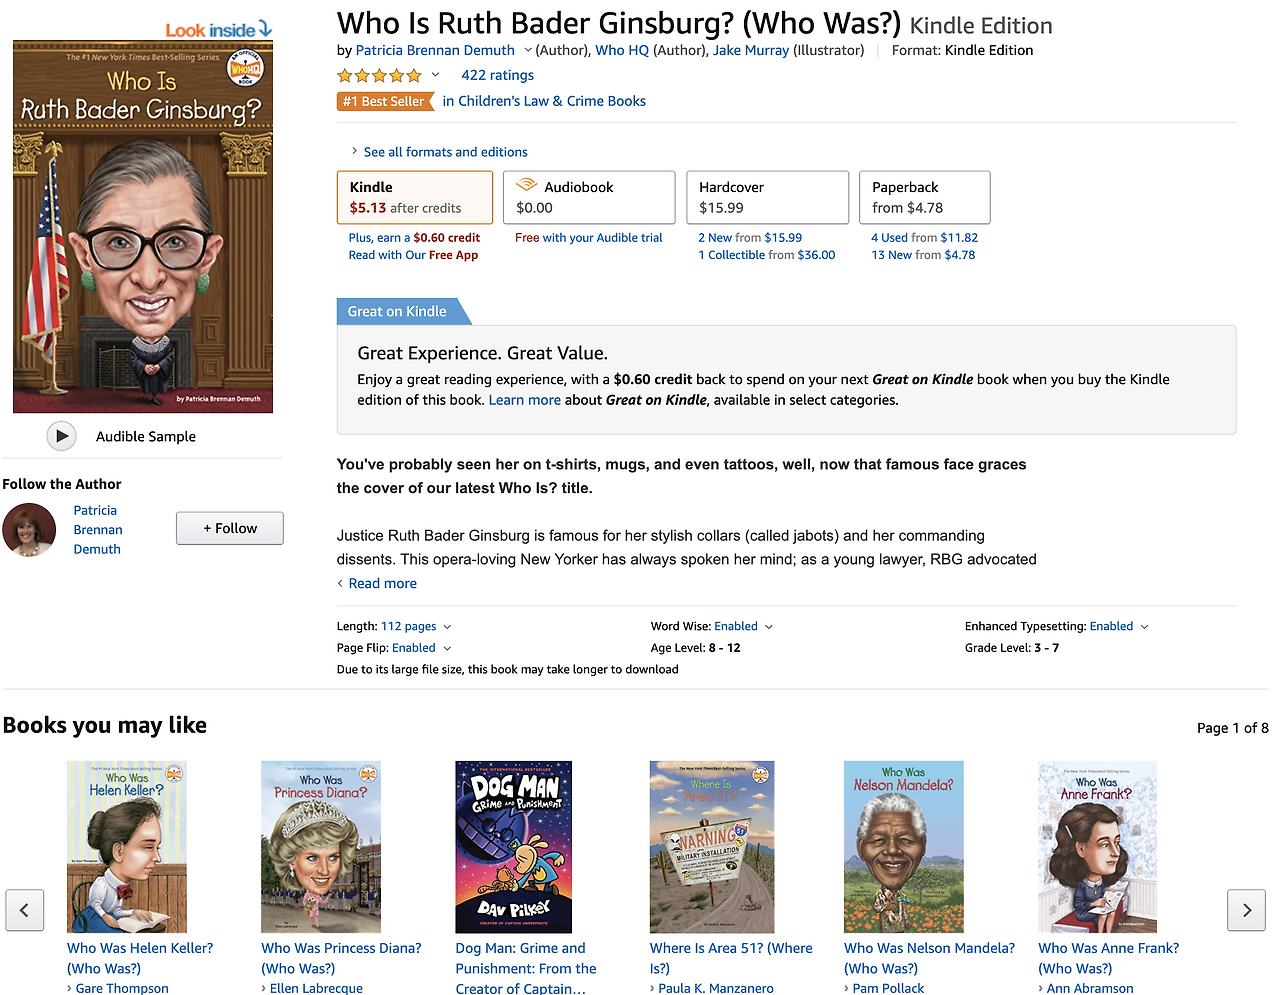
Task: Go to previous books carousel page
Action: [x=24, y=910]
